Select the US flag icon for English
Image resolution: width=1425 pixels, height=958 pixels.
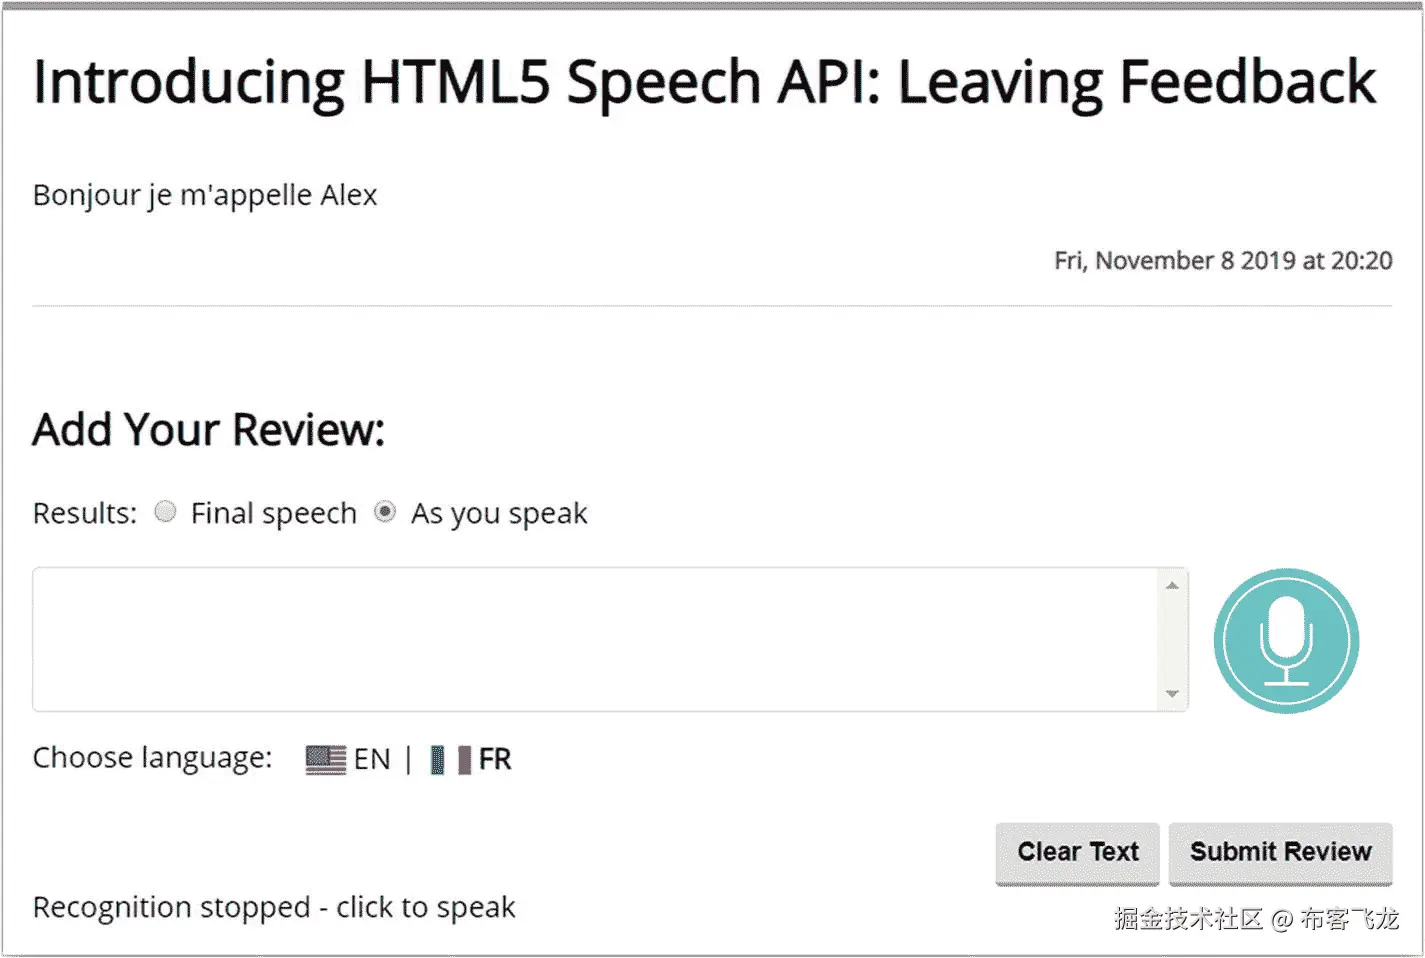(x=324, y=759)
